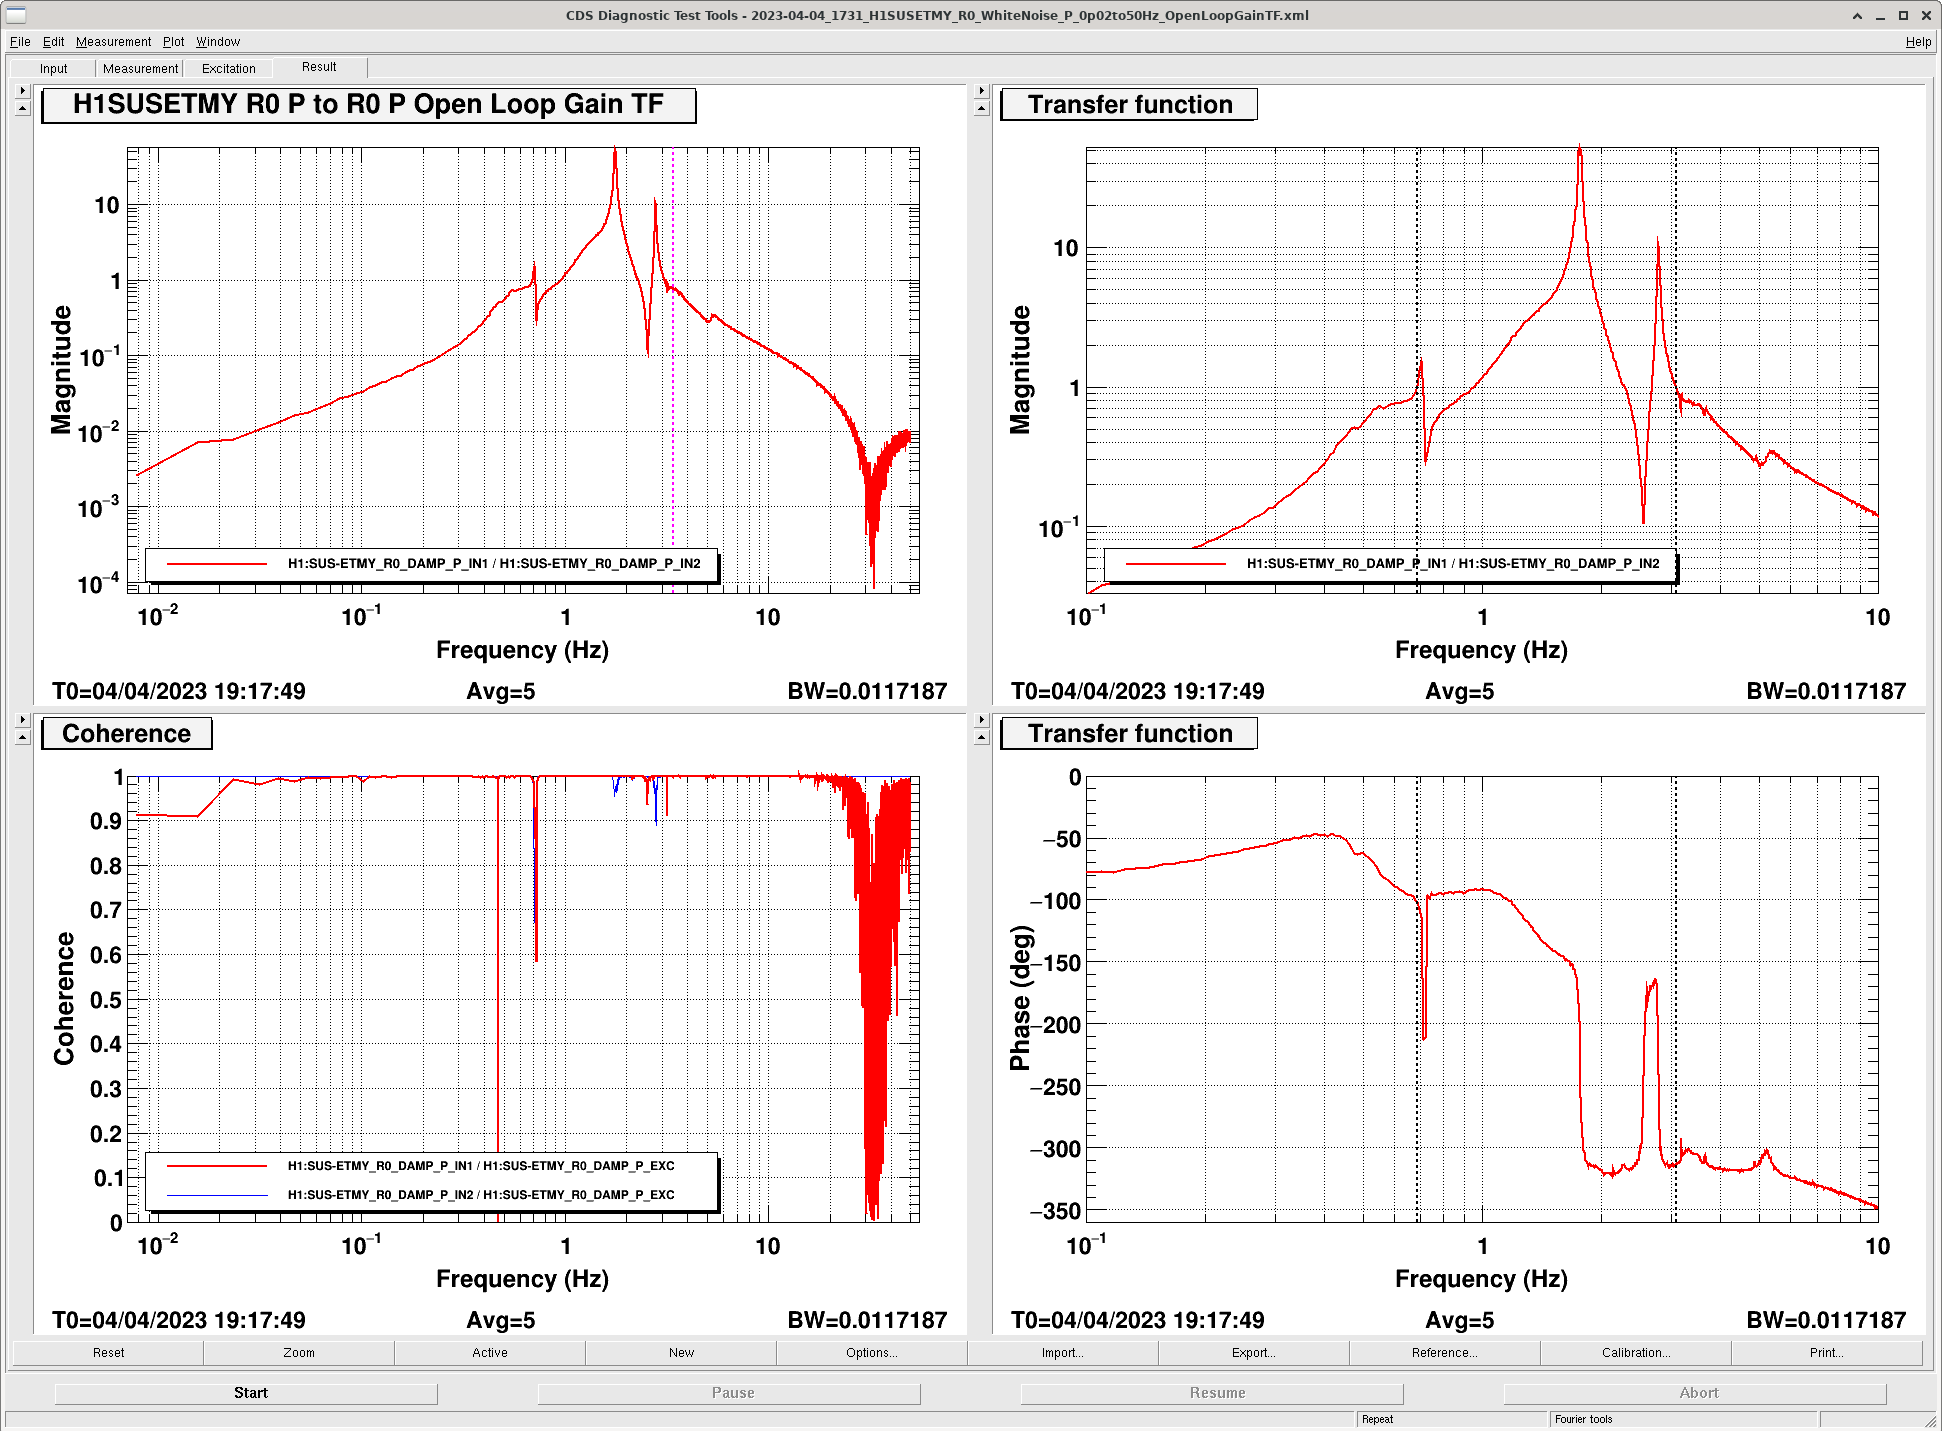Click the New button
The width and height of the screenshot is (1942, 1431).
[681, 1353]
